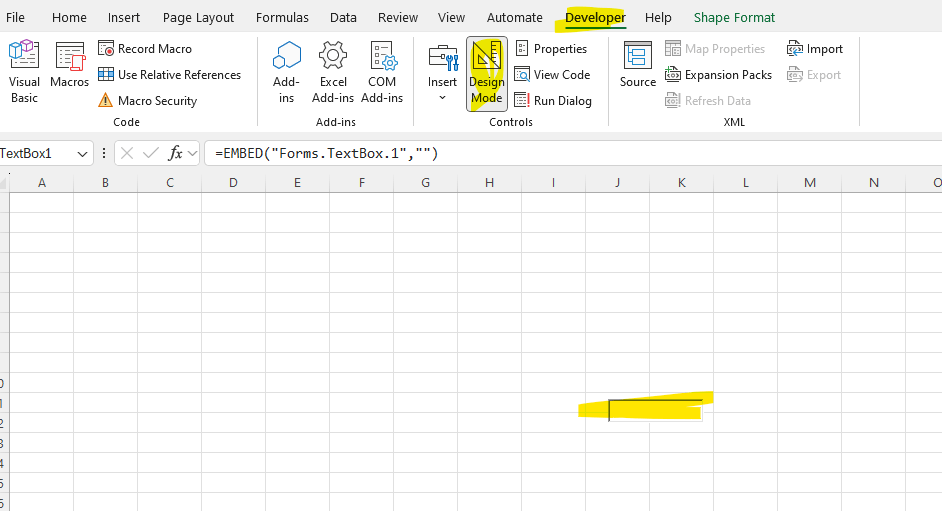Switch to the Page Layout tab
Image resolution: width=942 pixels, height=511 pixels.
coord(198,17)
